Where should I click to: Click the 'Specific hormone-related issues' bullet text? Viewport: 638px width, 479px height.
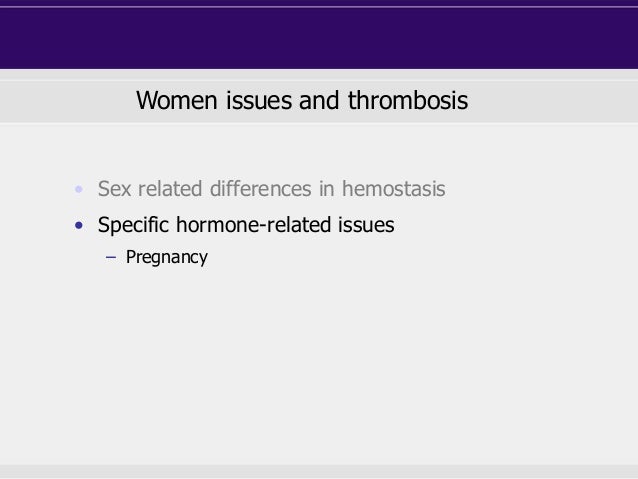pyautogui.click(x=246, y=225)
